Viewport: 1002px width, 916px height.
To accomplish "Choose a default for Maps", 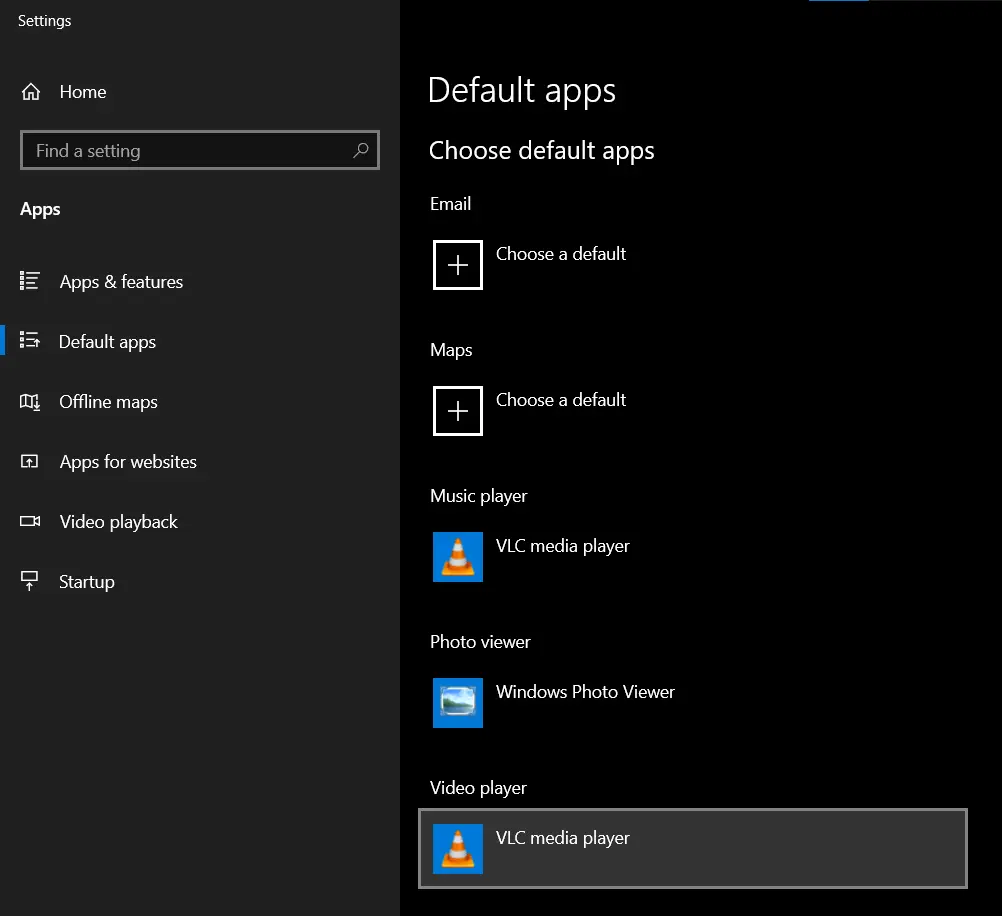I will [x=561, y=400].
